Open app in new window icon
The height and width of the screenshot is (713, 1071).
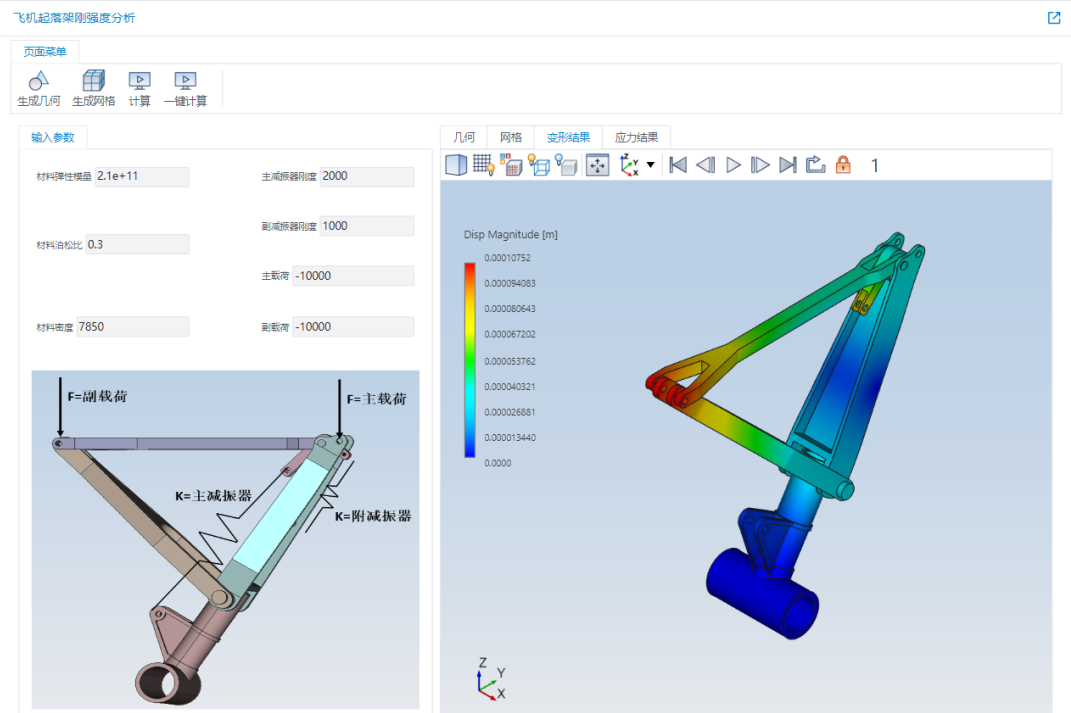coord(1054,18)
